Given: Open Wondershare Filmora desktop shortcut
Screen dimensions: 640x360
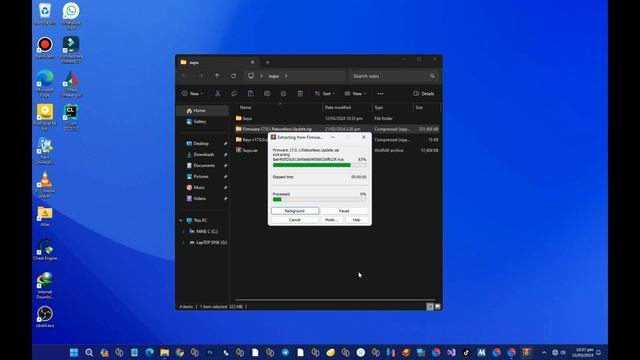Looking at the screenshot, I should click(71, 49).
